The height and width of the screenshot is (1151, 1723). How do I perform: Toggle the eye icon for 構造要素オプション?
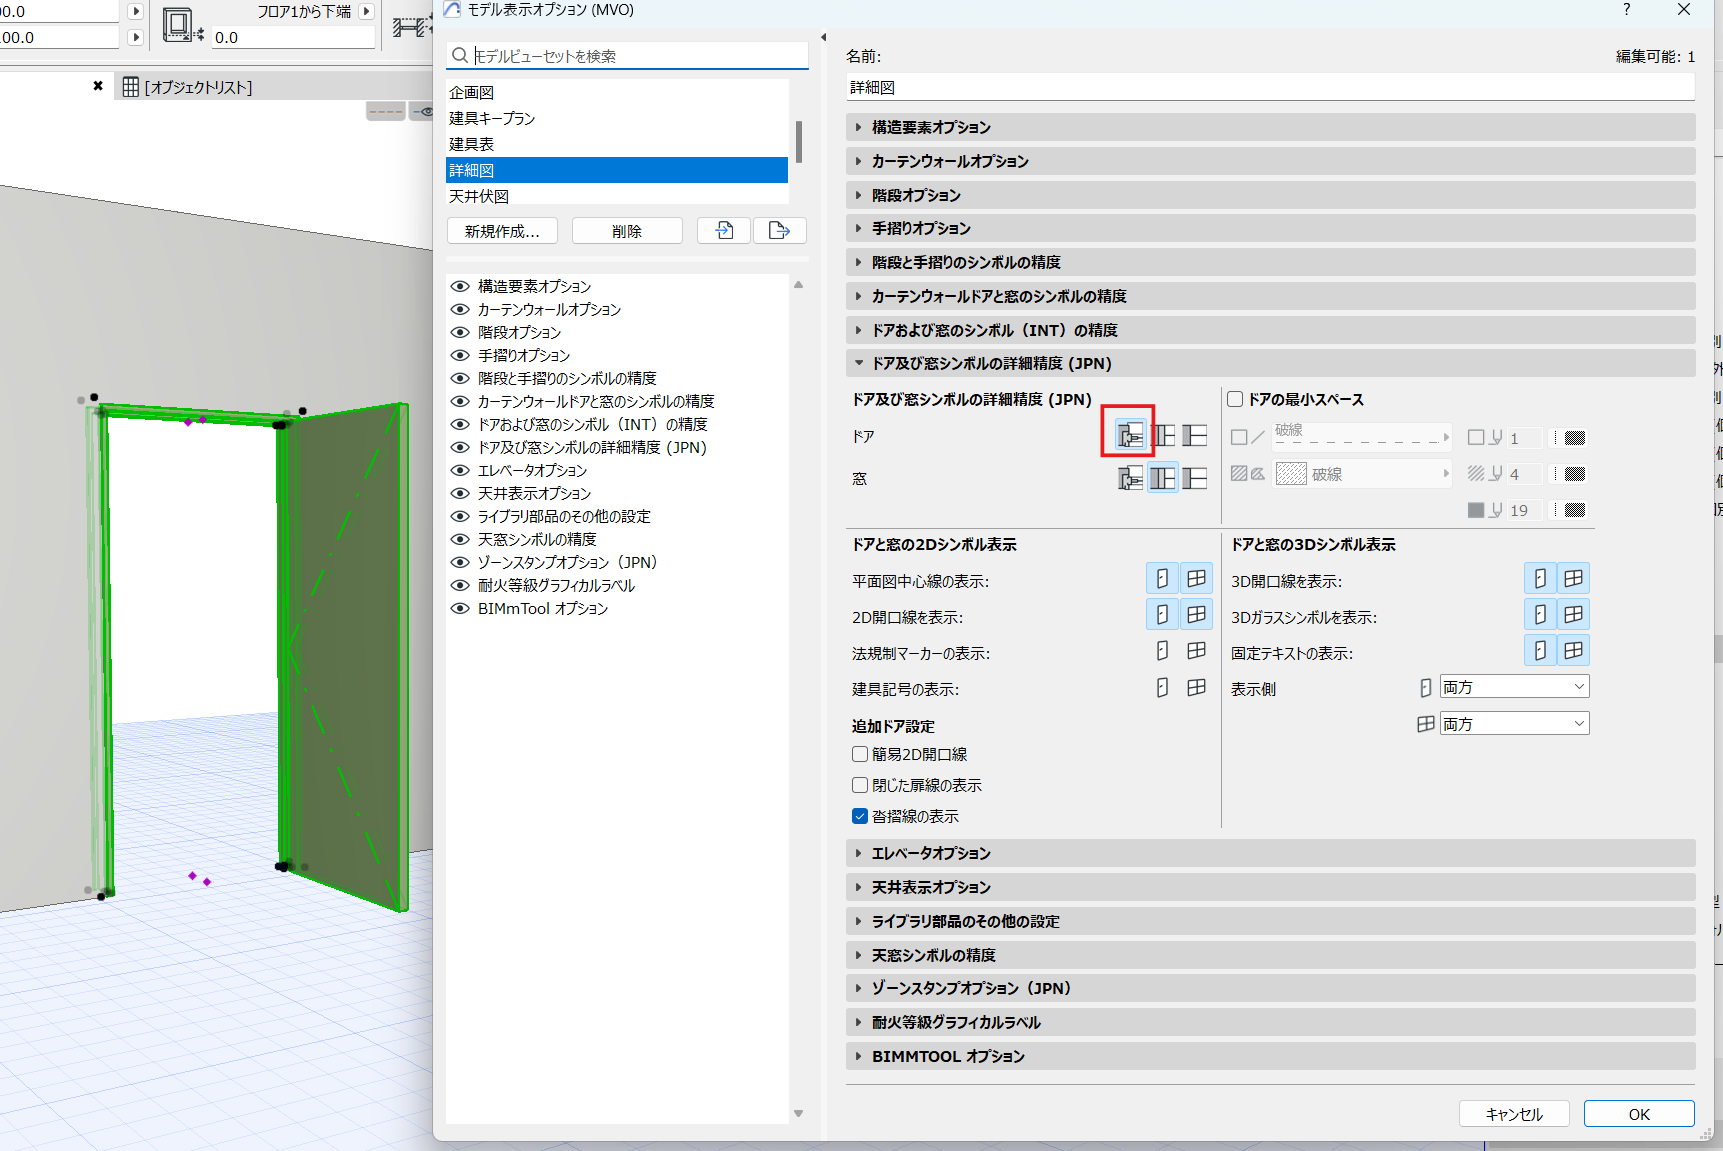(x=460, y=286)
